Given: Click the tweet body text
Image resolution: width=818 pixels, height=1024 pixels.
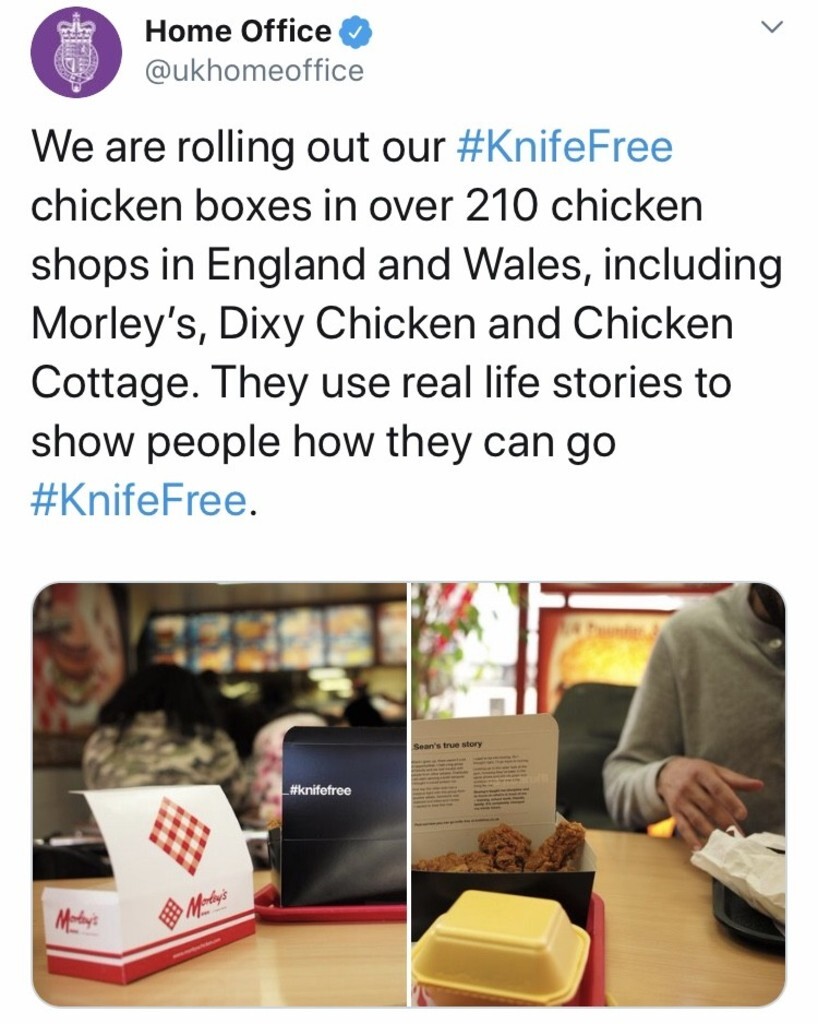Looking at the screenshot, I should 406,323.
